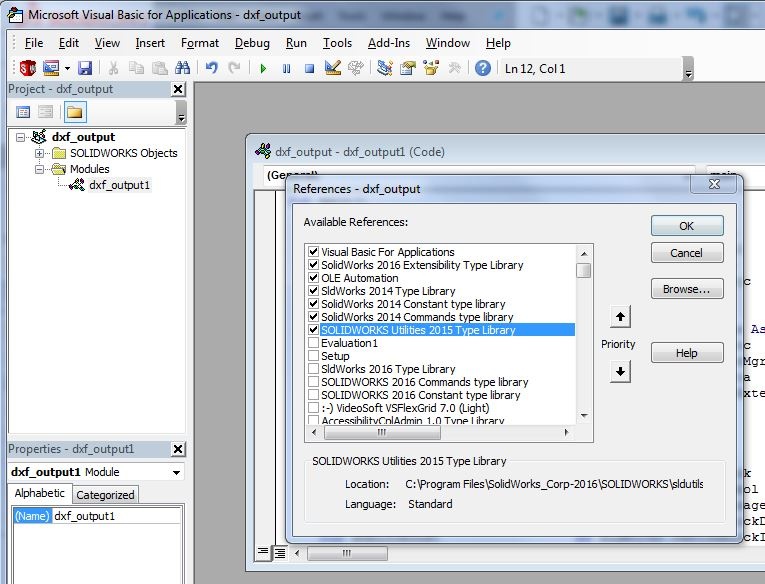This screenshot has width=765, height=584.
Task: Click the View SOLIDWORKS toolbar icon
Action: pos(27,68)
